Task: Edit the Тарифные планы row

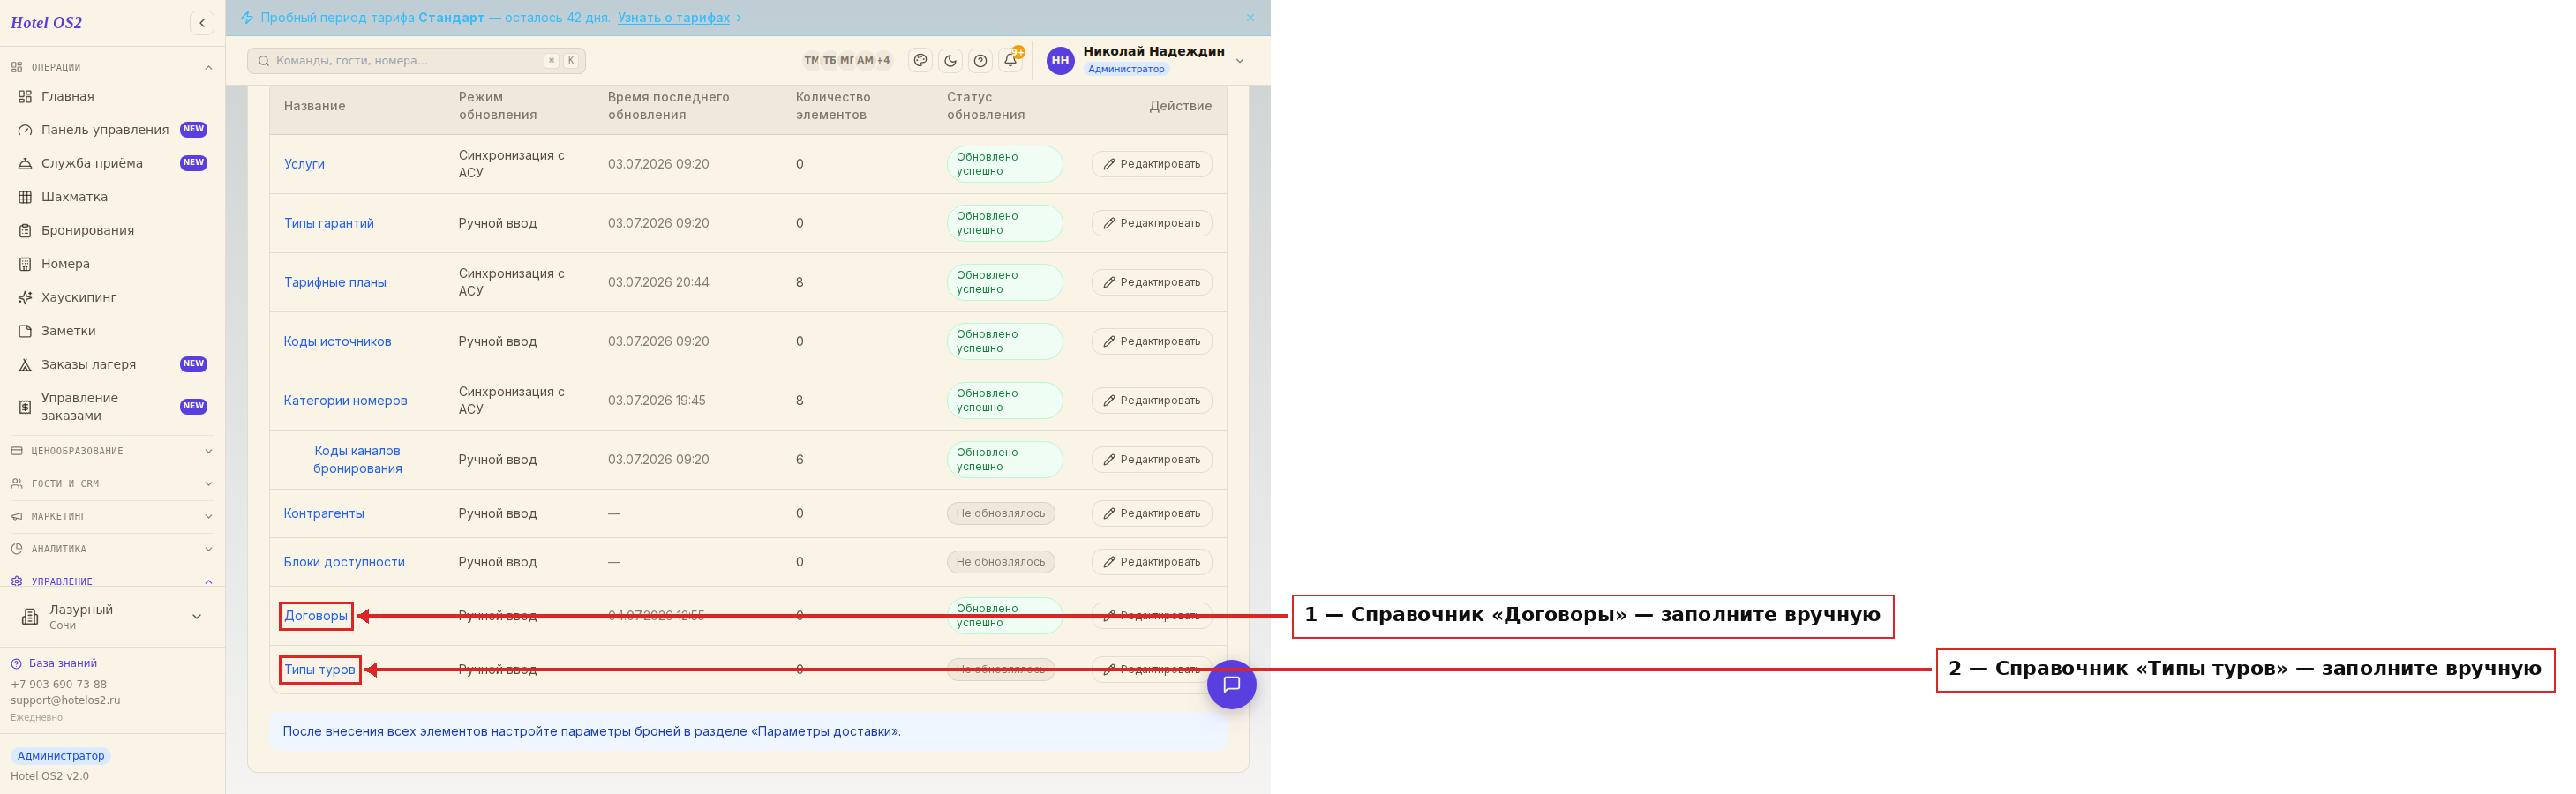Action: pos(1151,282)
